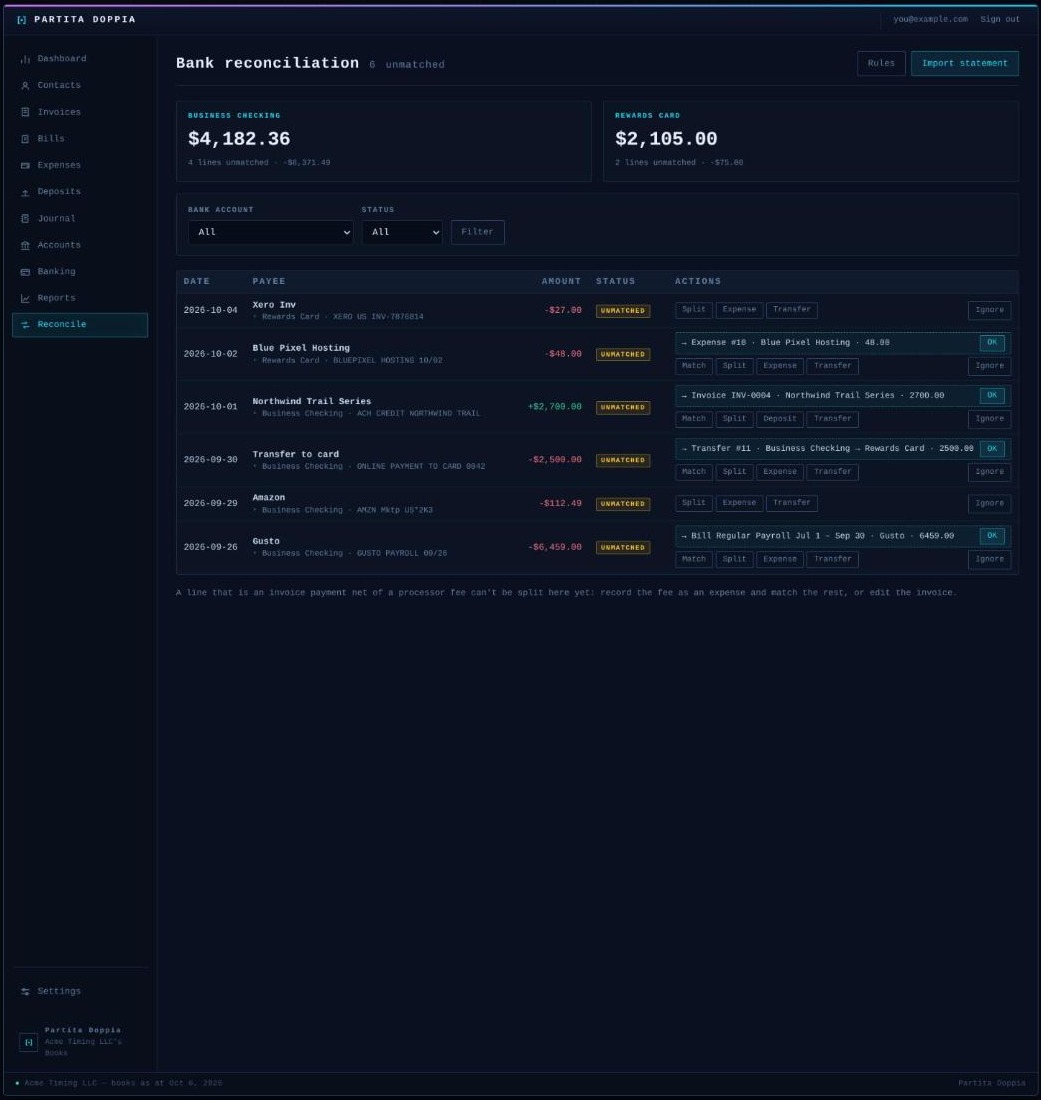Open the Rules button
Screen dimensions: 1041x1100
[881, 63]
